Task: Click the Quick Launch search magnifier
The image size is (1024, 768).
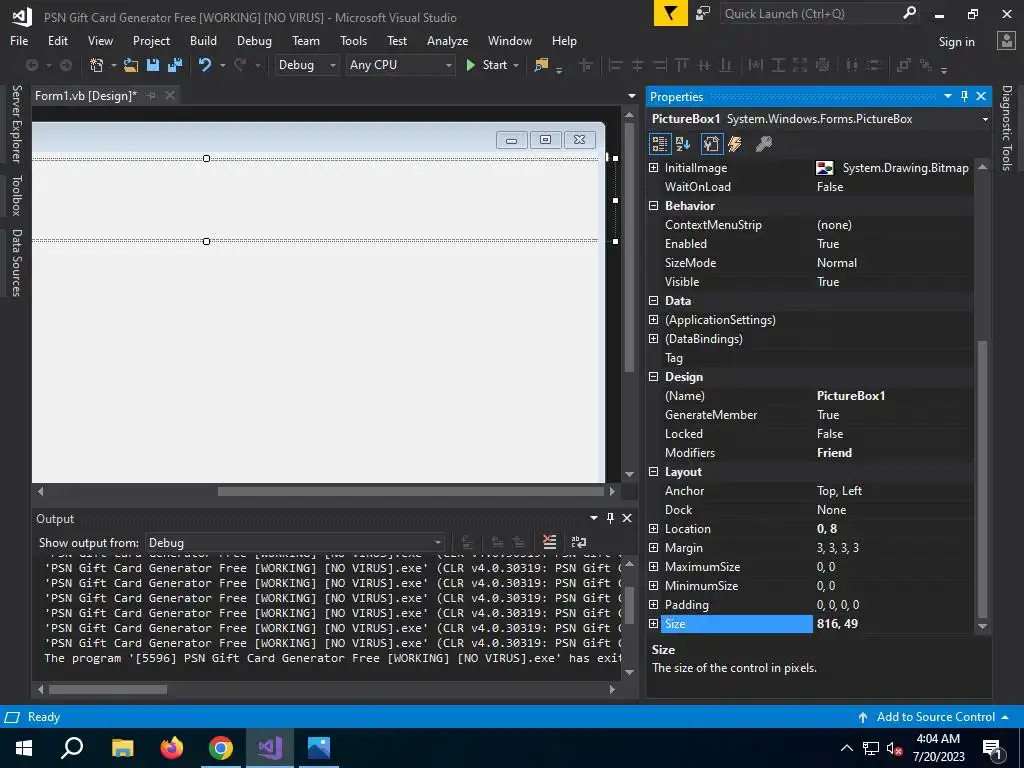Action: coord(908,13)
